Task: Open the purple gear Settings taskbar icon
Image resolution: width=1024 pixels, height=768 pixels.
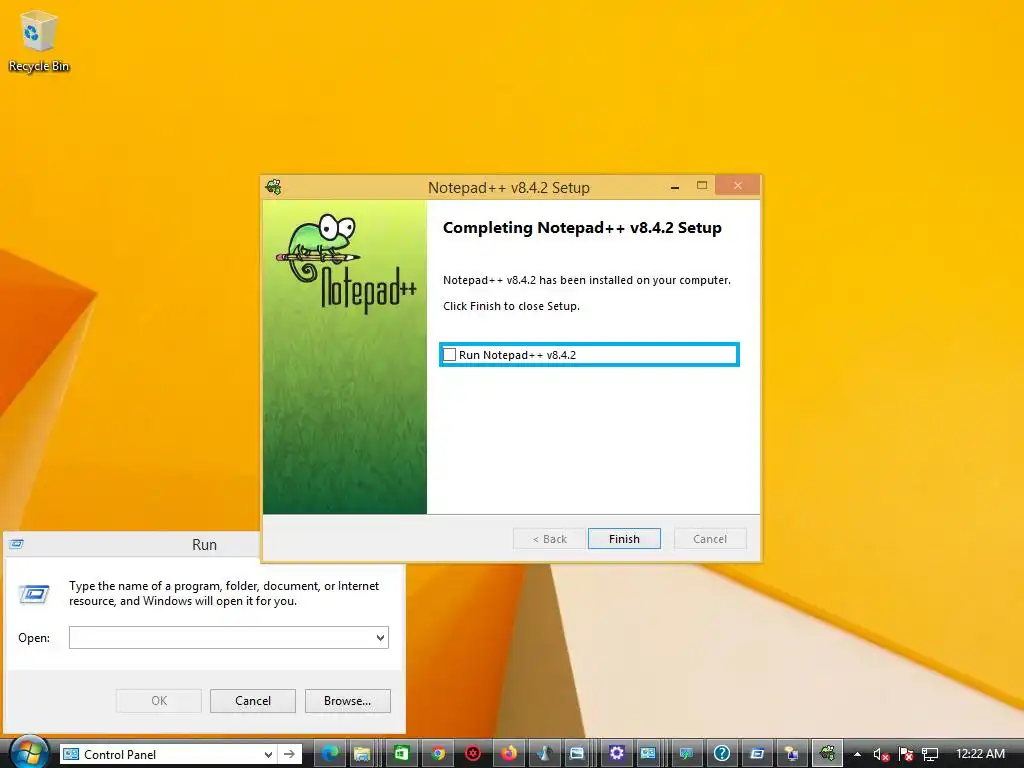Action: [x=616, y=754]
